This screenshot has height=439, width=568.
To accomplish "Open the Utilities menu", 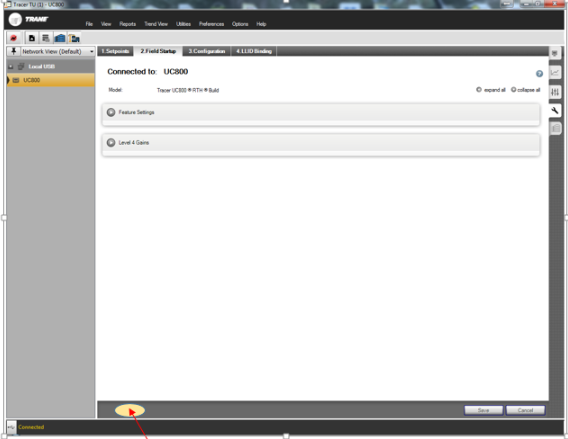I will pos(183,24).
